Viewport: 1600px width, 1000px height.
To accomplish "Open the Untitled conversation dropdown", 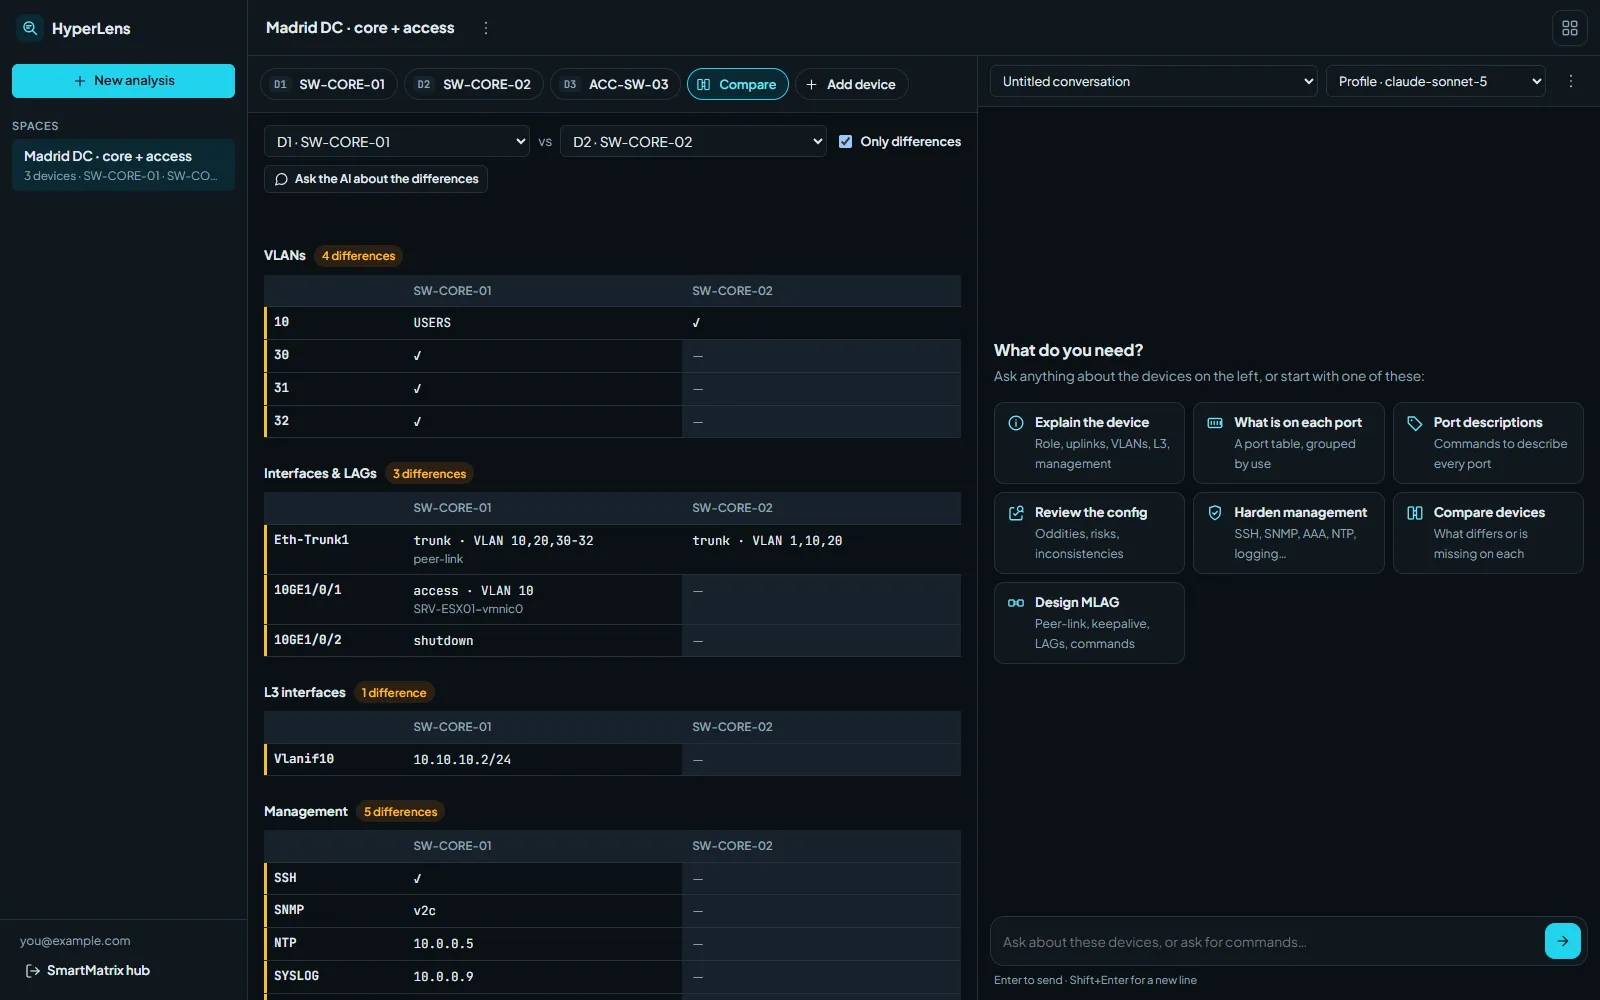I will (1154, 81).
